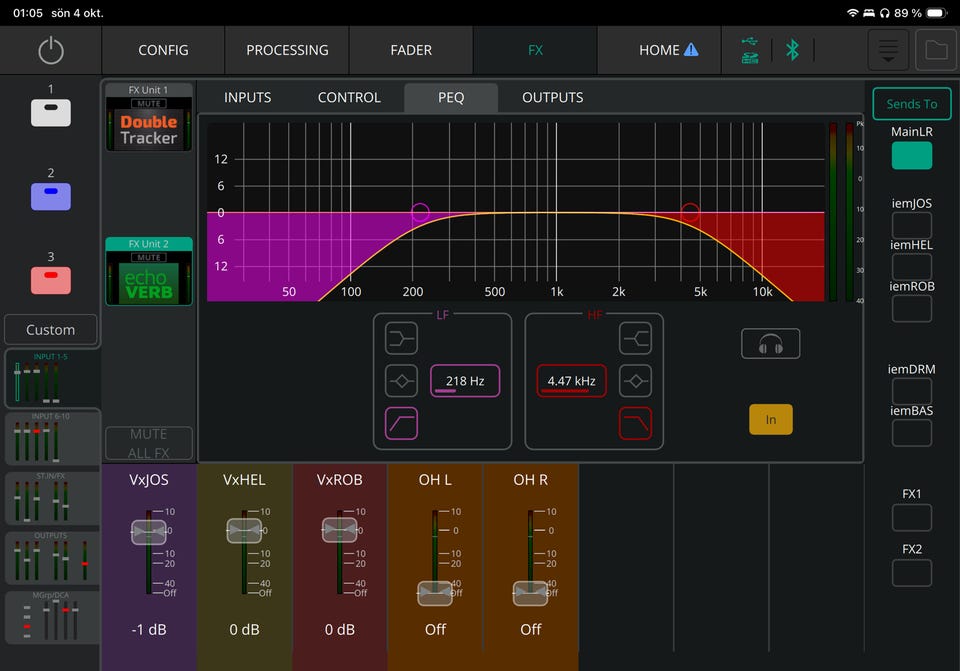Toggle MainLR send
The image size is (960, 671).
(912, 156)
